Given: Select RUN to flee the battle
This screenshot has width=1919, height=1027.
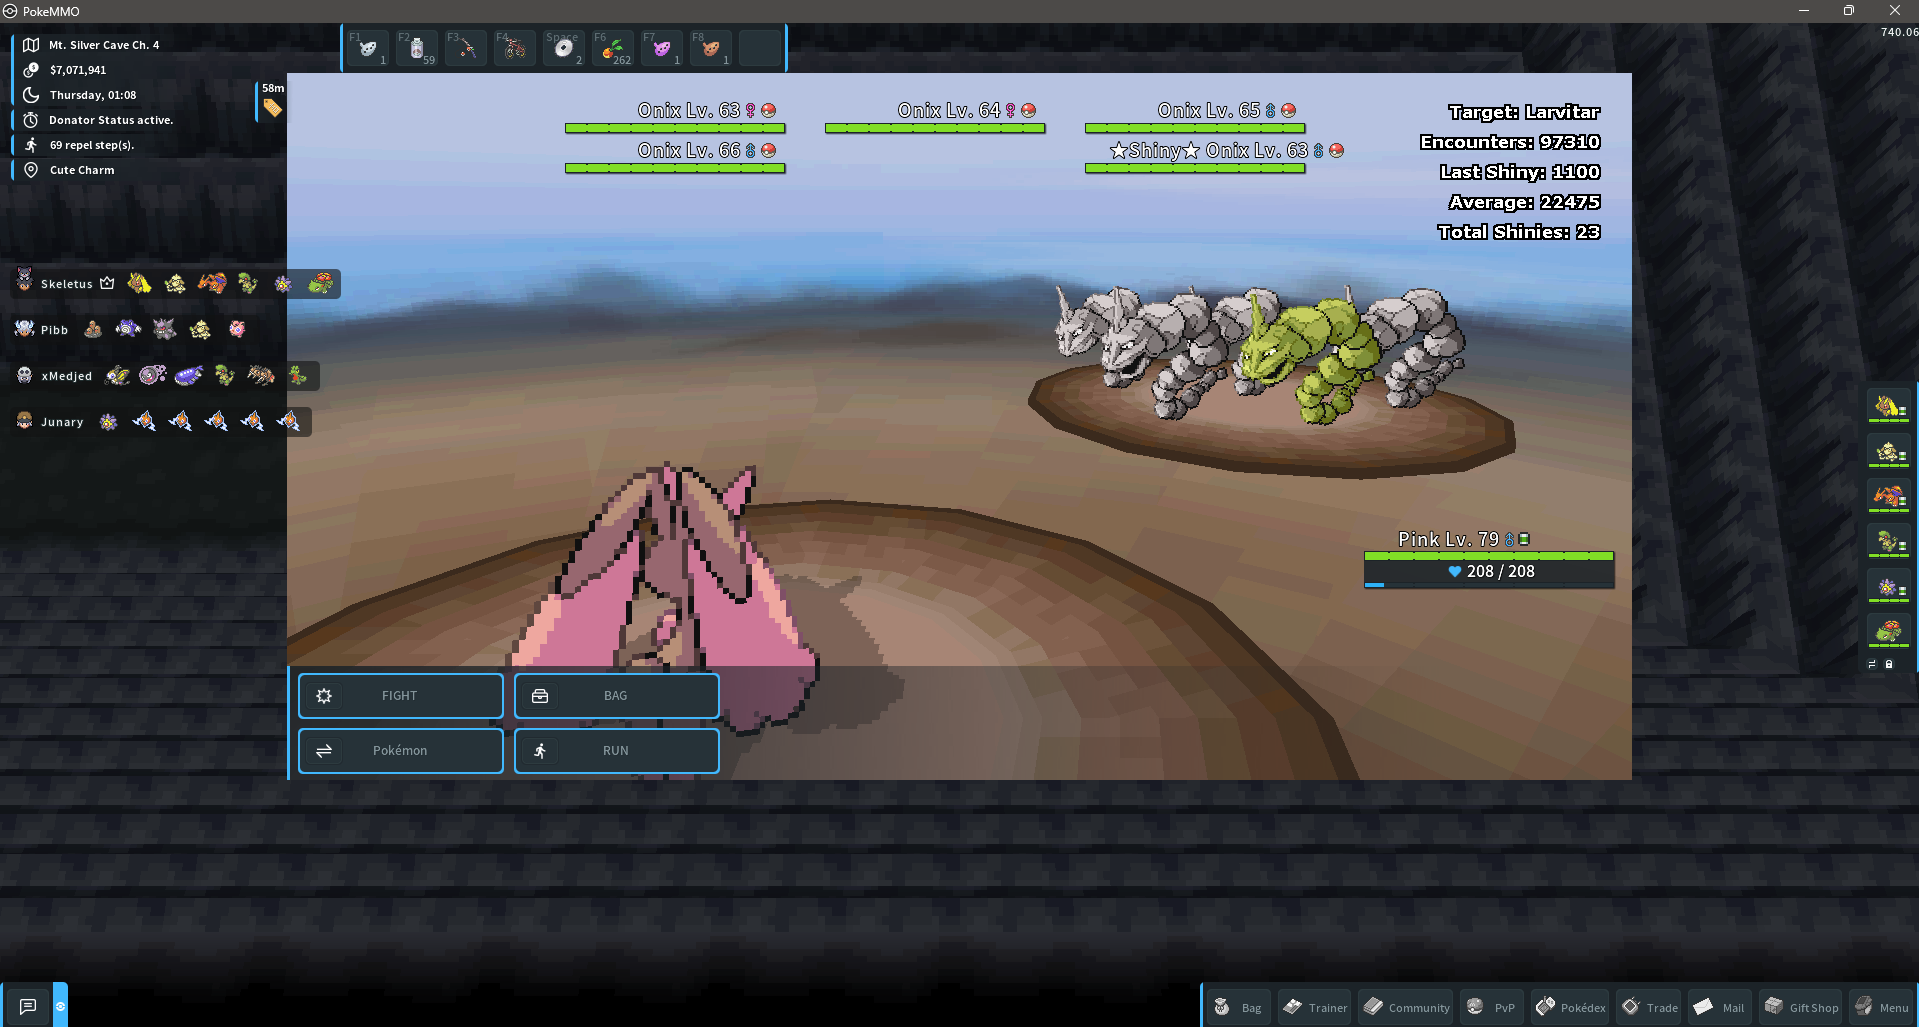Looking at the screenshot, I should (616, 751).
